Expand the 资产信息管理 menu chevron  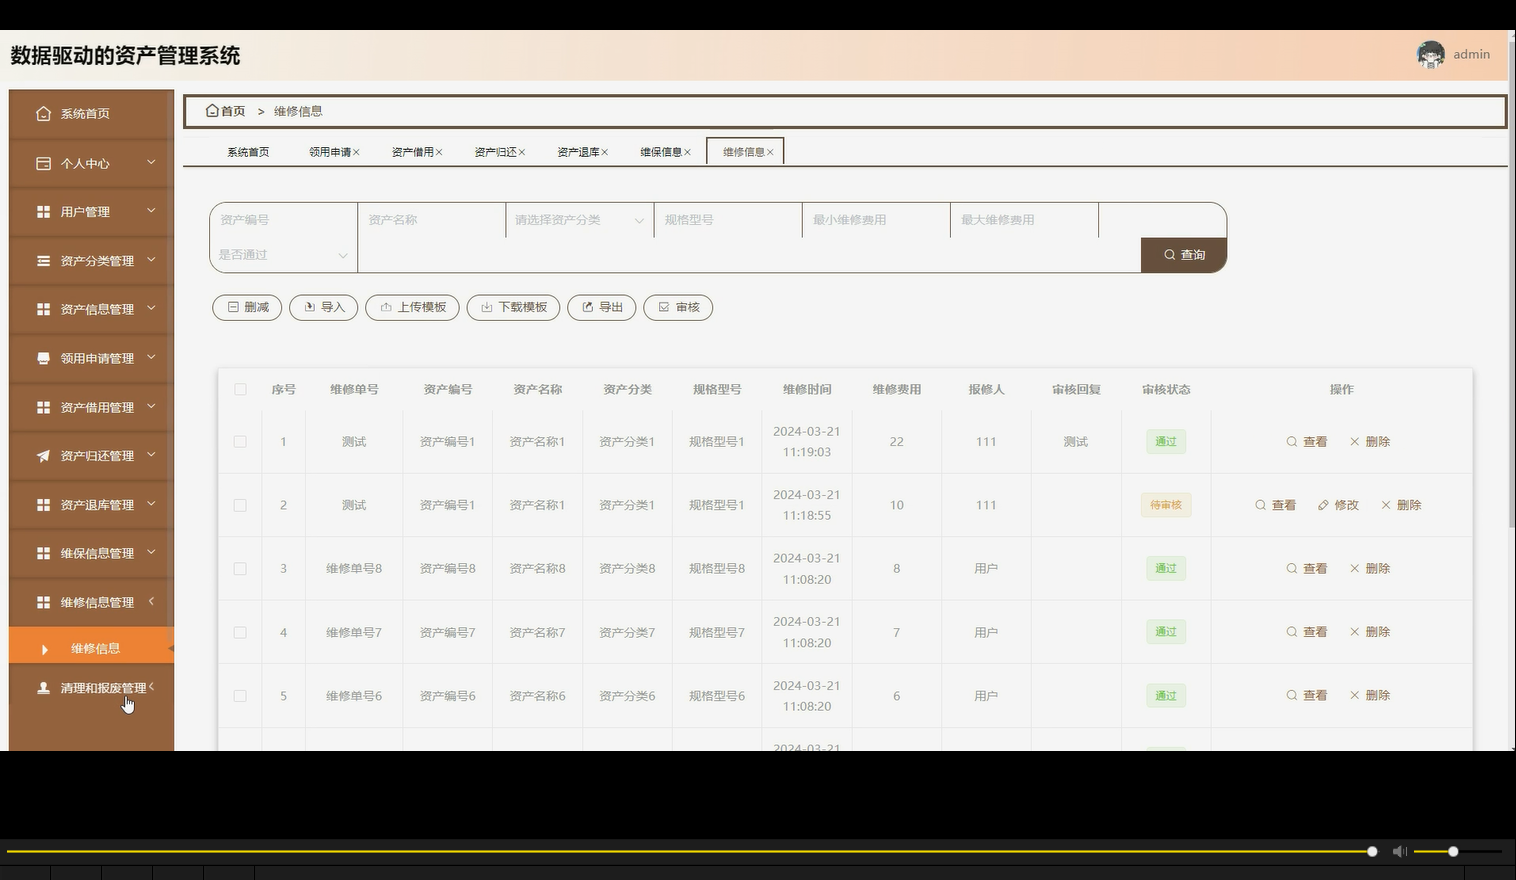[151, 308]
